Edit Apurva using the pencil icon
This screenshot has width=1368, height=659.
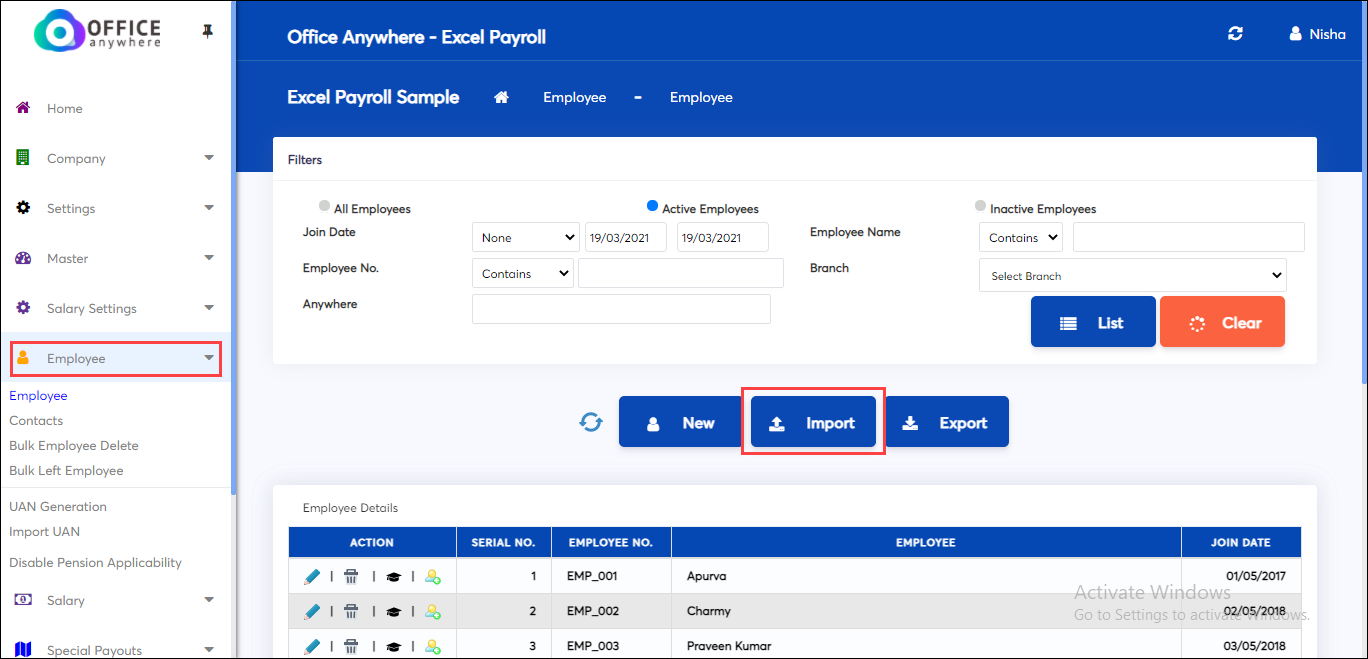(x=312, y=576)
